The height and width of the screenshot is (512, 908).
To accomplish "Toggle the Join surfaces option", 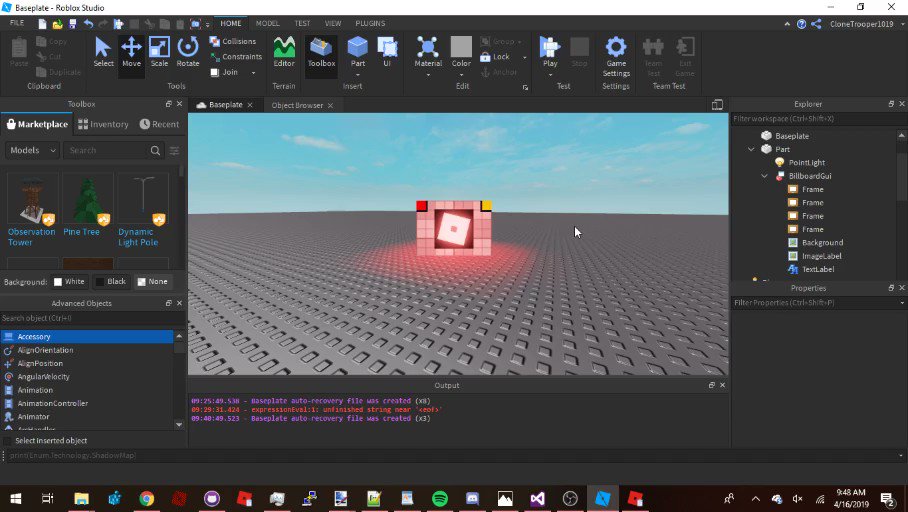I will coord(224,72).
